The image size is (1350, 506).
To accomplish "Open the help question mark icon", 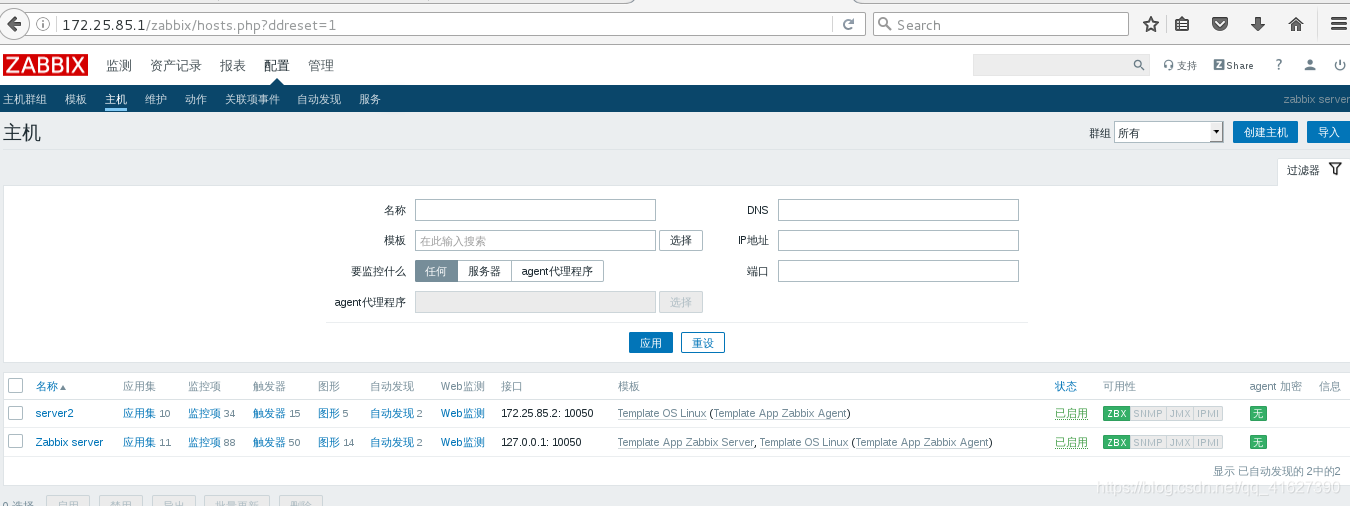I will (1278, 65).
